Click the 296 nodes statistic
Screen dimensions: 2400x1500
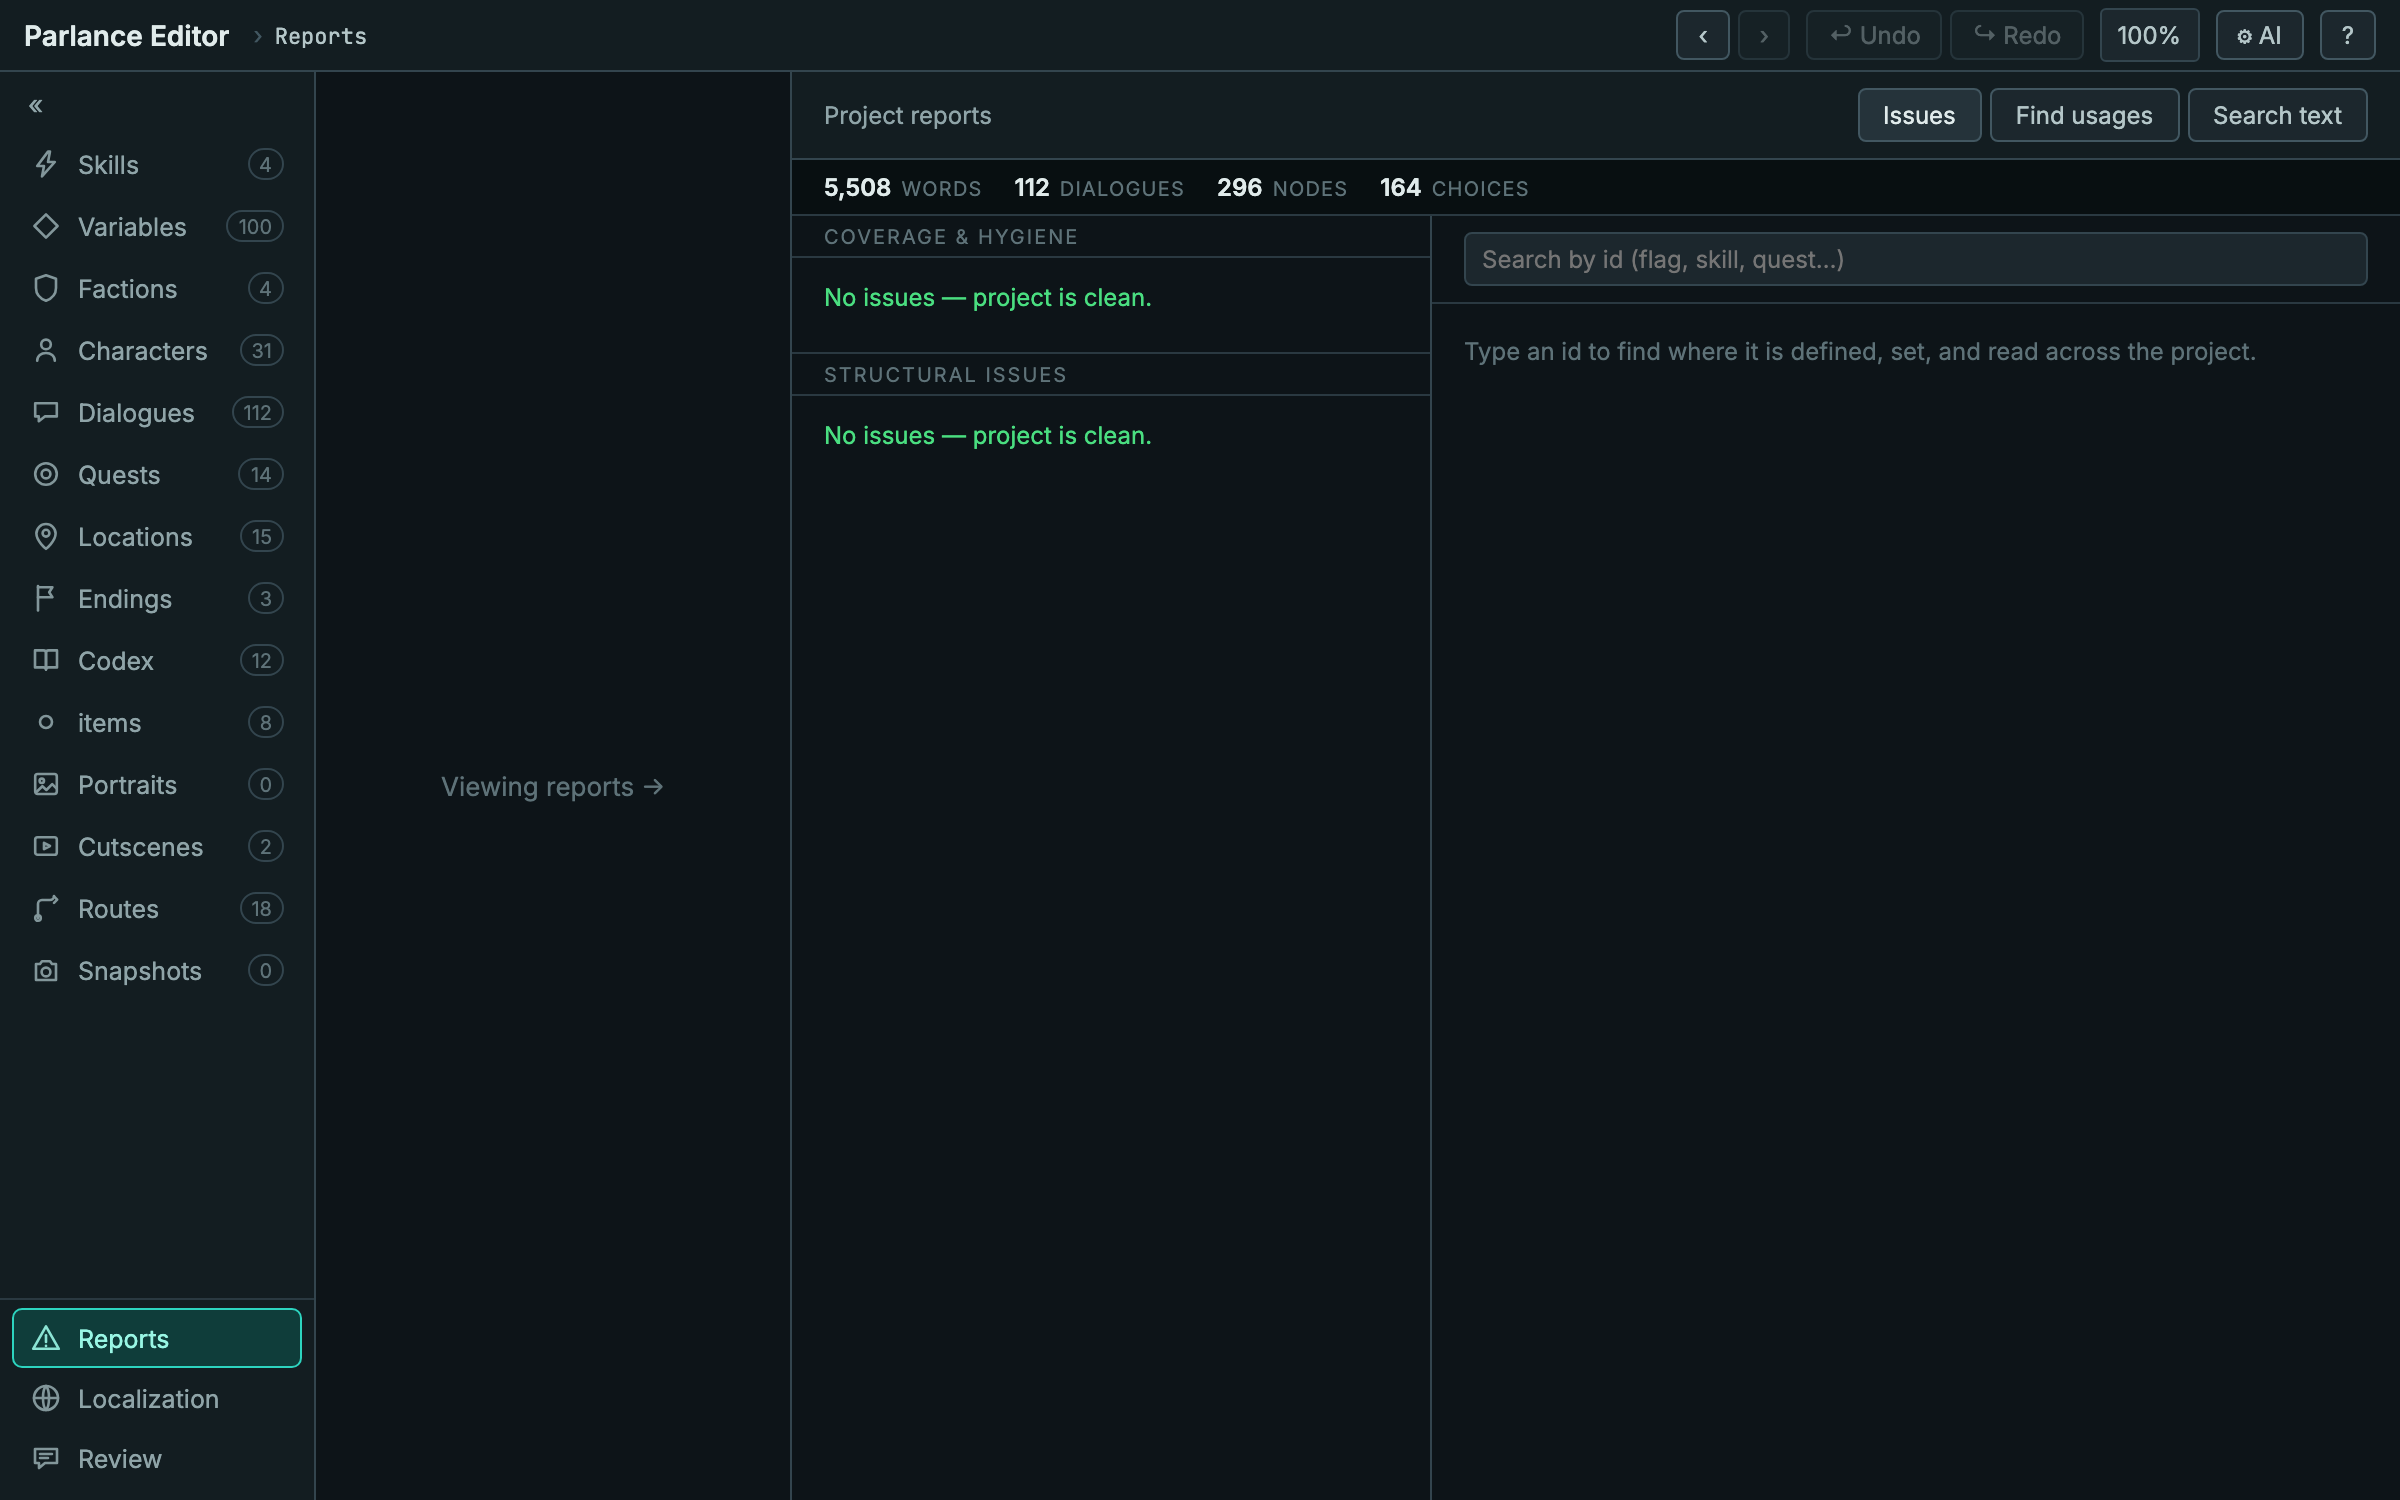tap(1282, 188)
